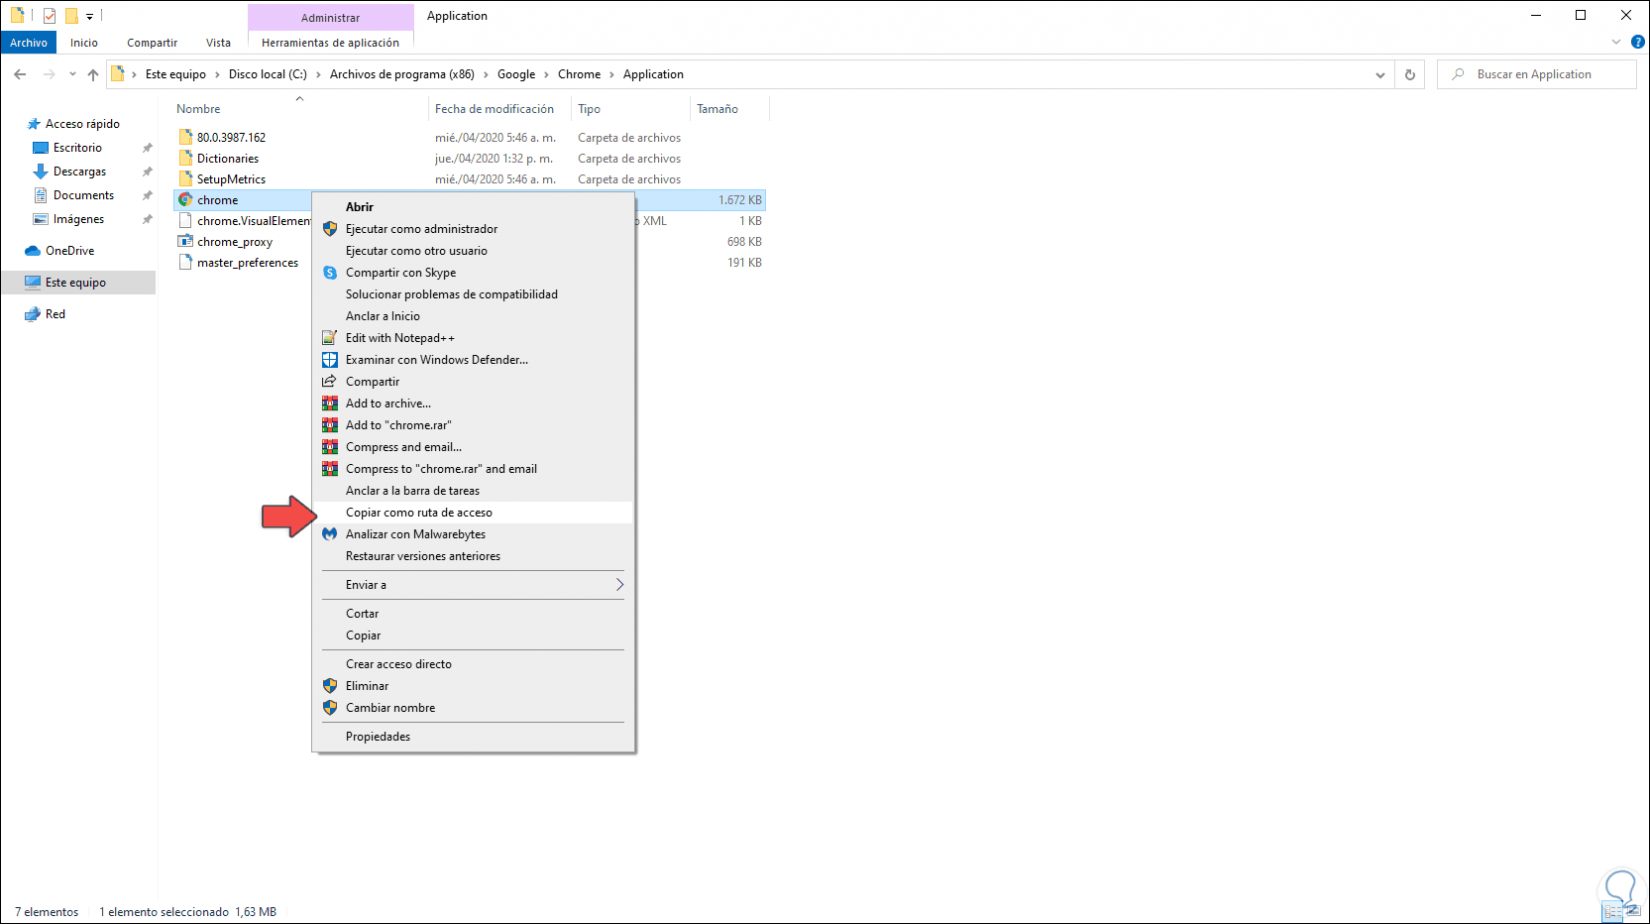Switch to large thumbnails view icon in status bar
The width and height of the screenshot is (1650, 924).
click(x=1633, y=912)
